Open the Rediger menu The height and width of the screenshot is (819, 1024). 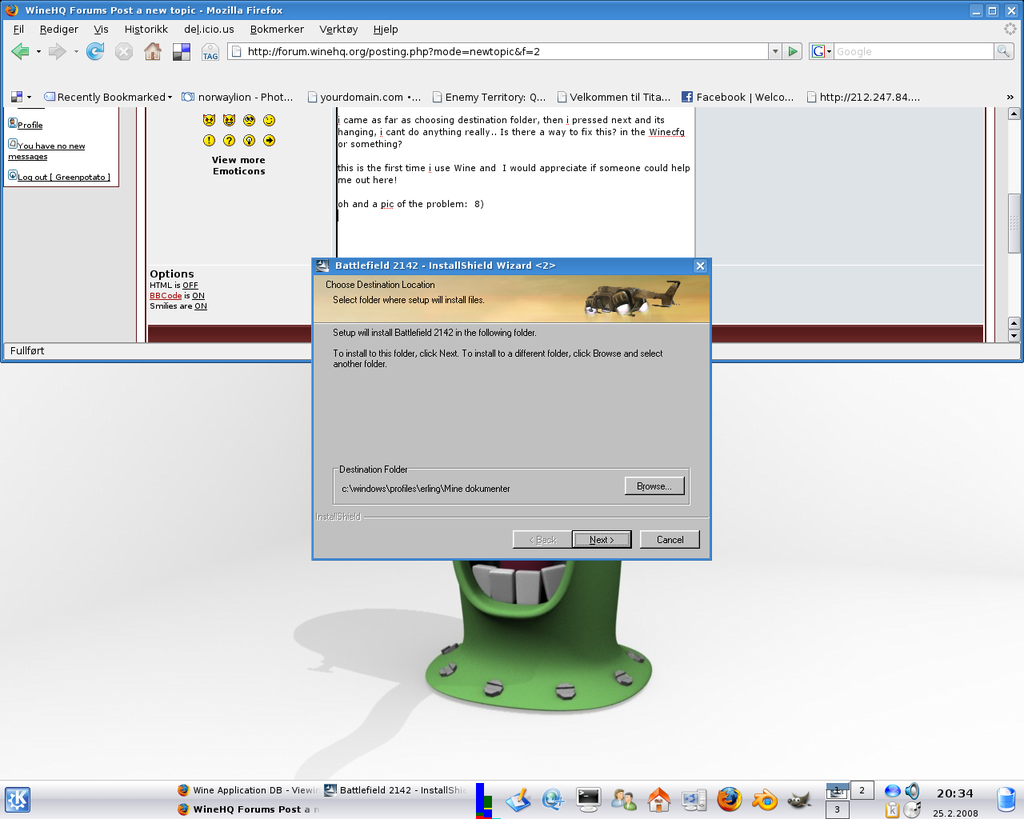[59, 29]
